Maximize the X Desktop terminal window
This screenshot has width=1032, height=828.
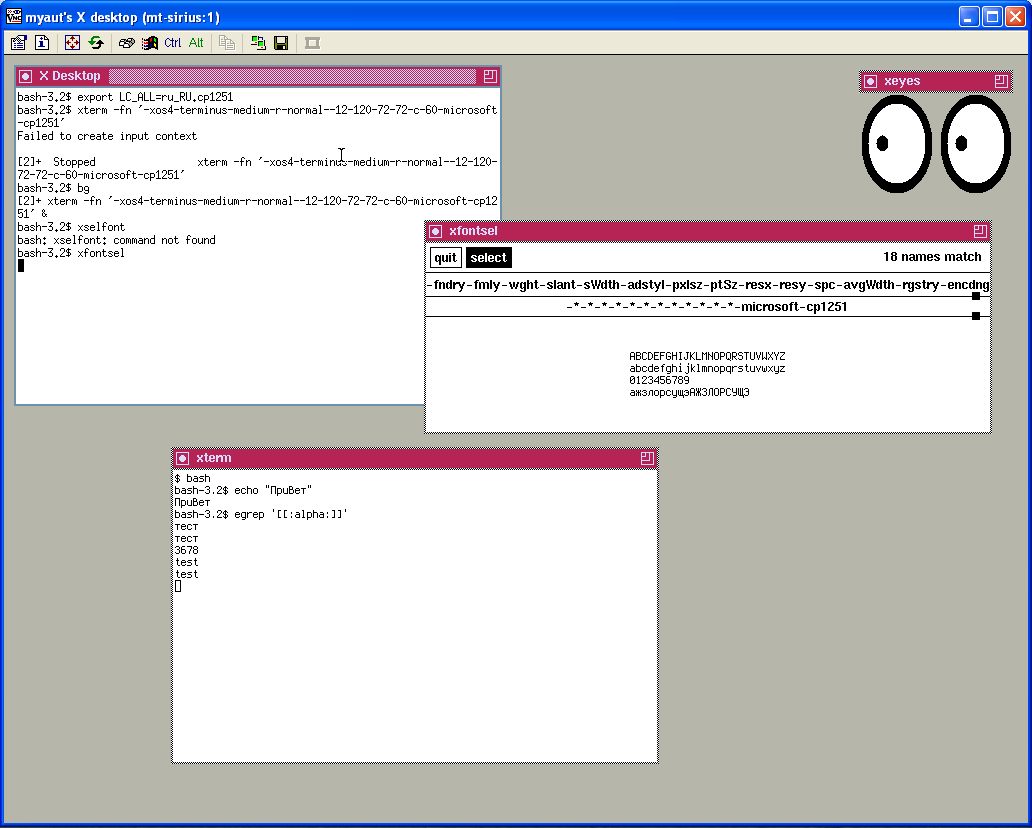[x=490, y=76]
